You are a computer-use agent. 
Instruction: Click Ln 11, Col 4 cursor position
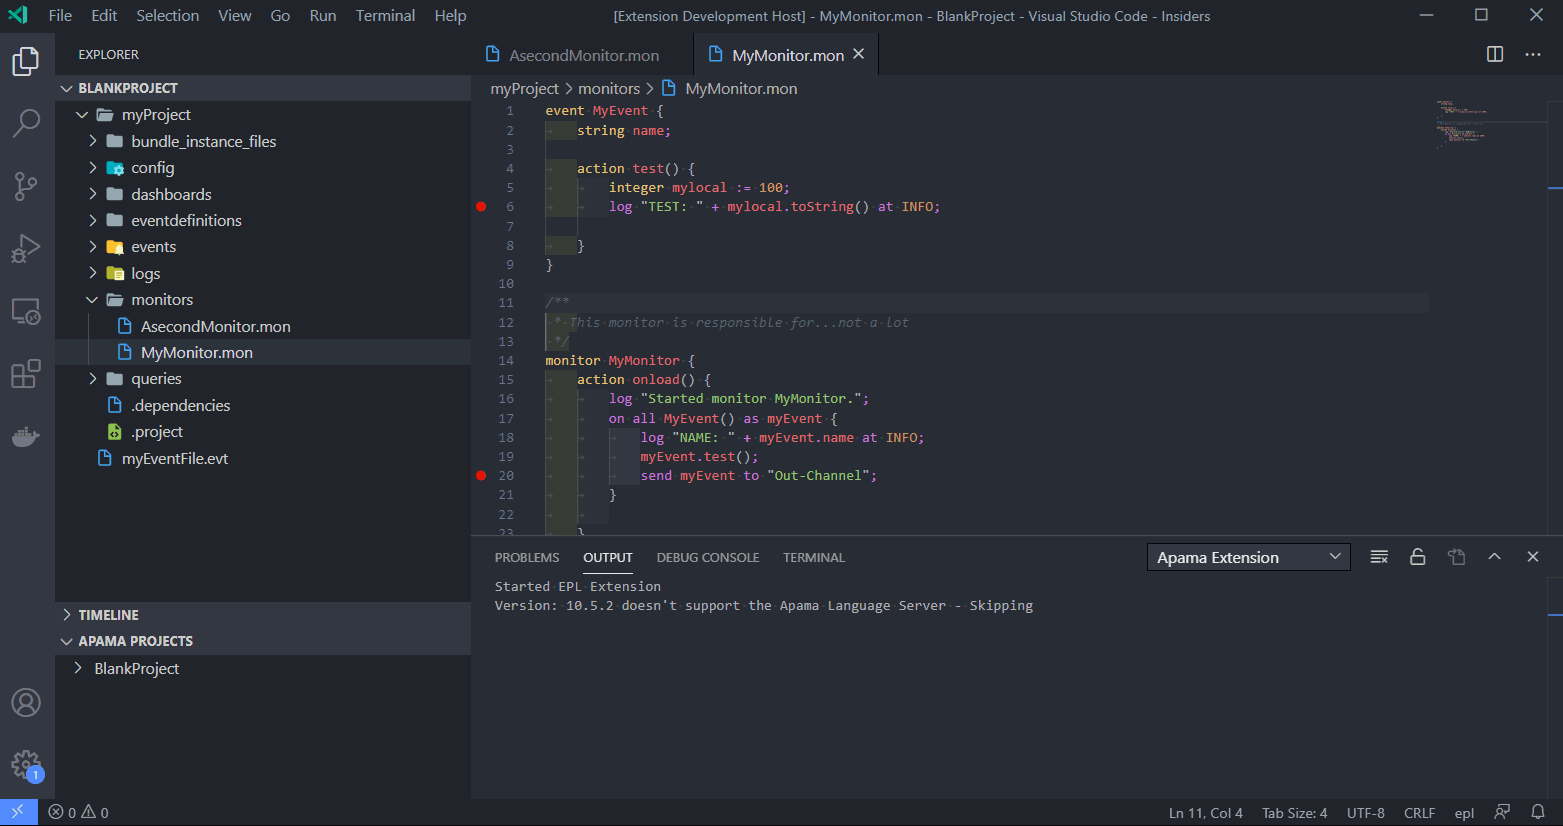click(x=1206, y=813)
